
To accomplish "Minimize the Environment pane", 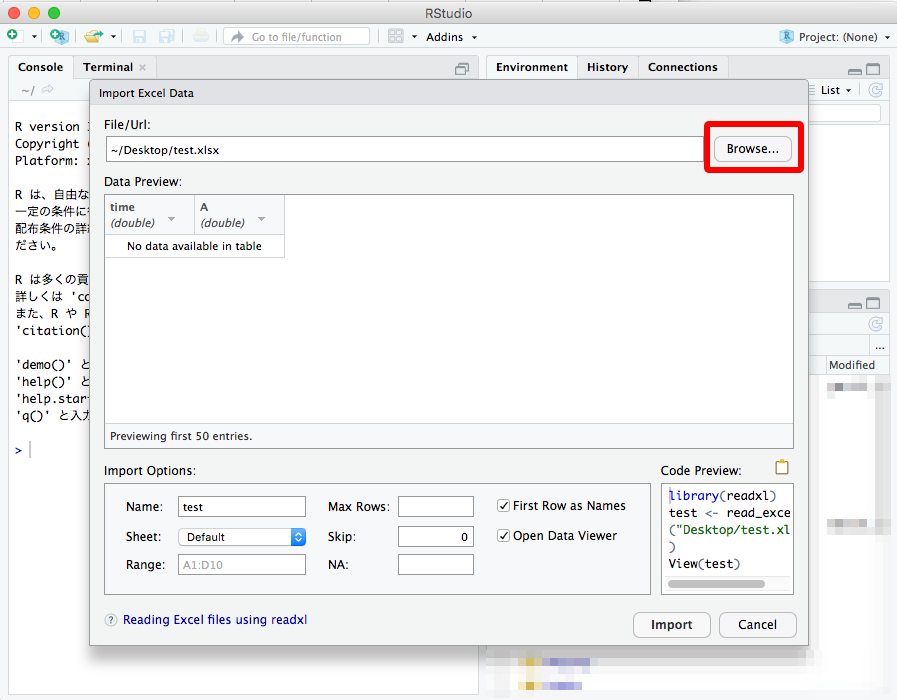I will tap(855, 70).
